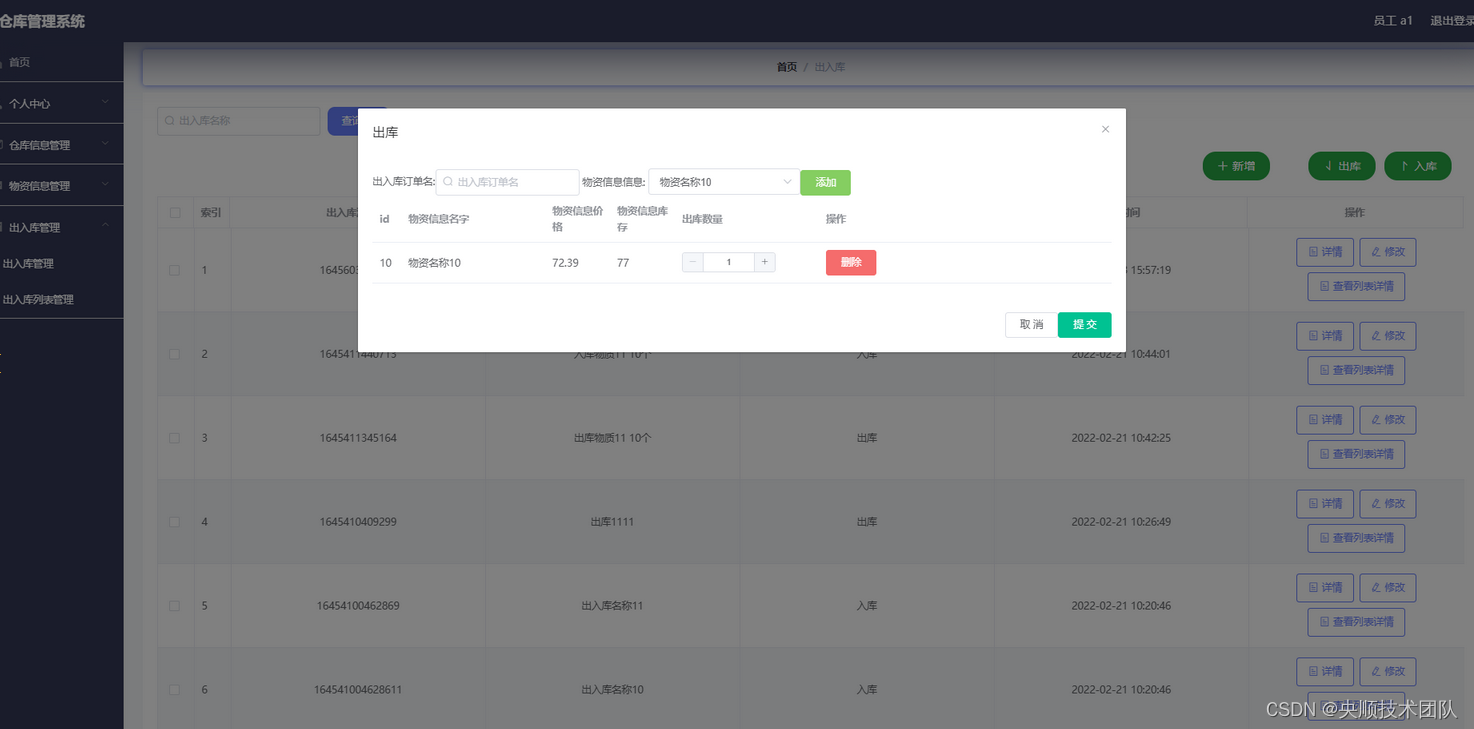This screenshot has width=1474, height=729.
Task: Toggle the select-all header checkbox
Action: [x=175, y=213]
